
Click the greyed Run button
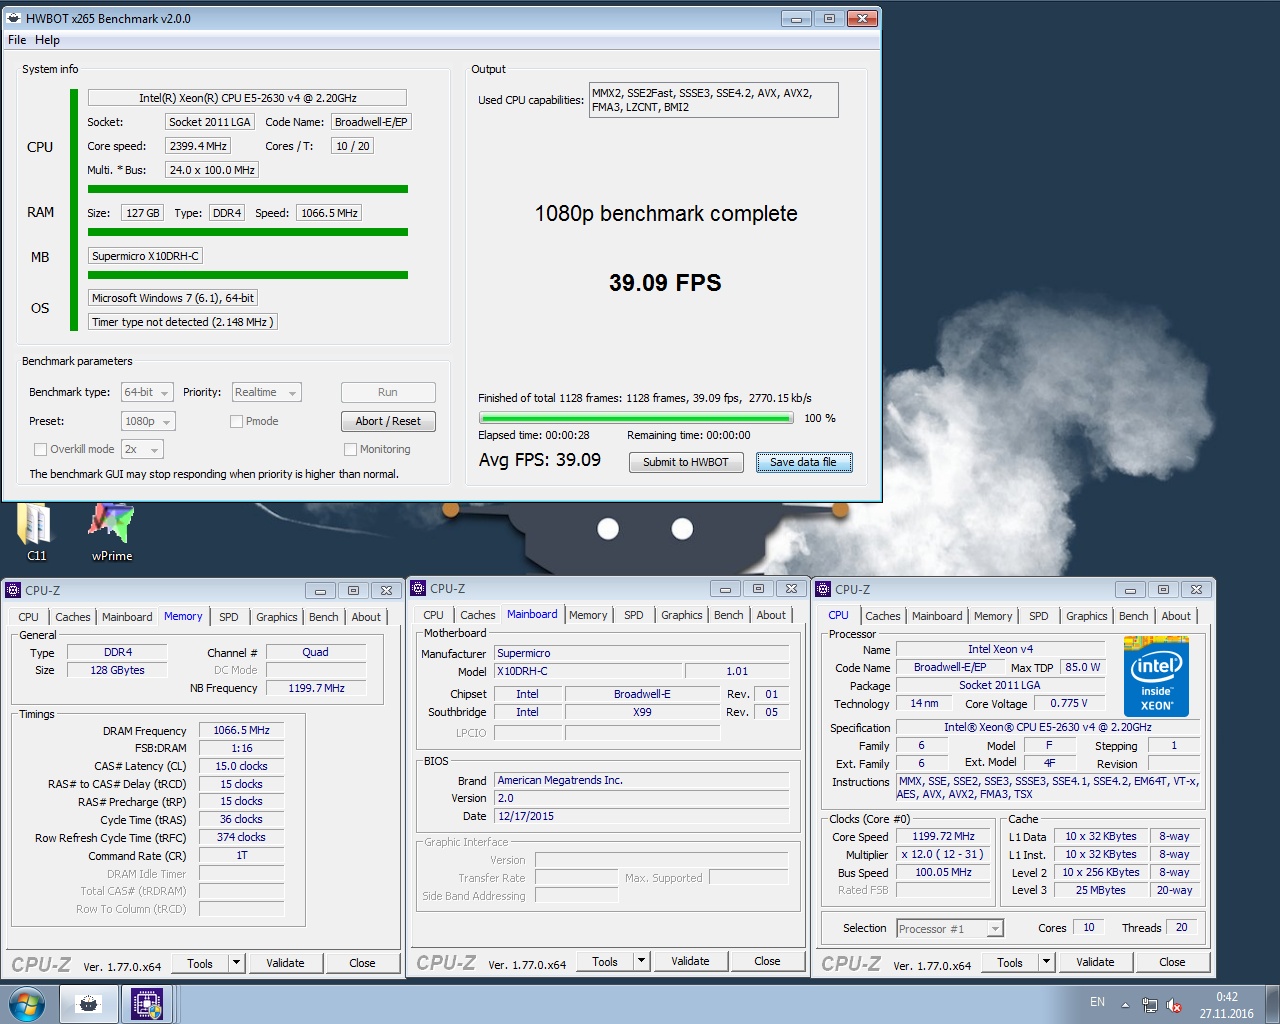(388, 392)
